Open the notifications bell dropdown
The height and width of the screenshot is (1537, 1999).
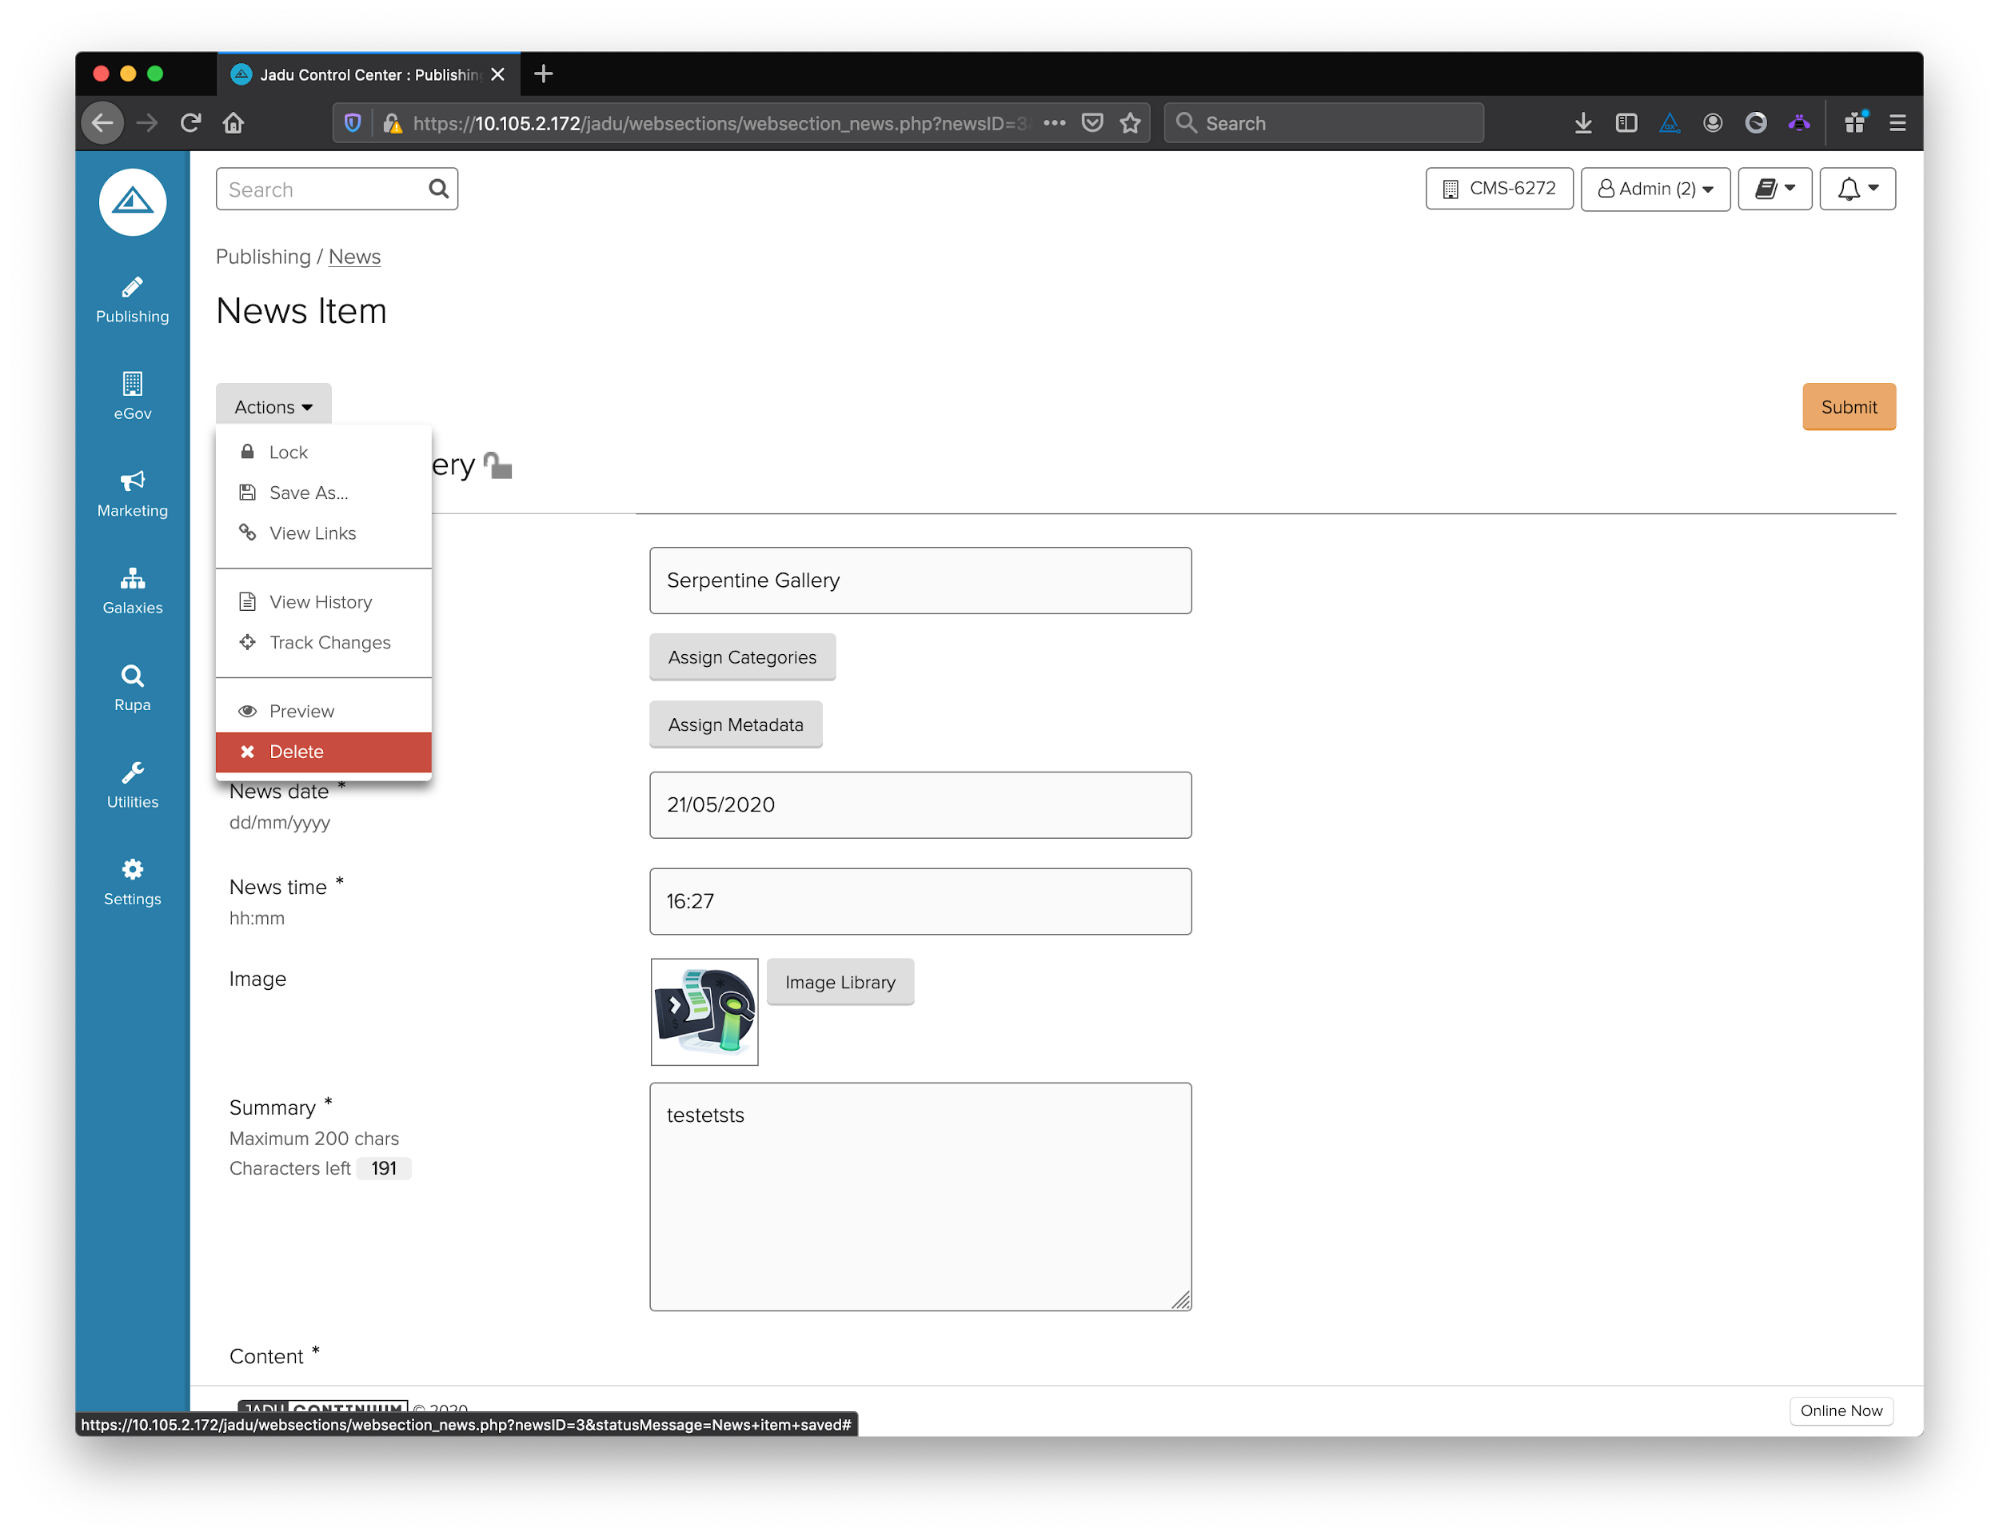1857,189
